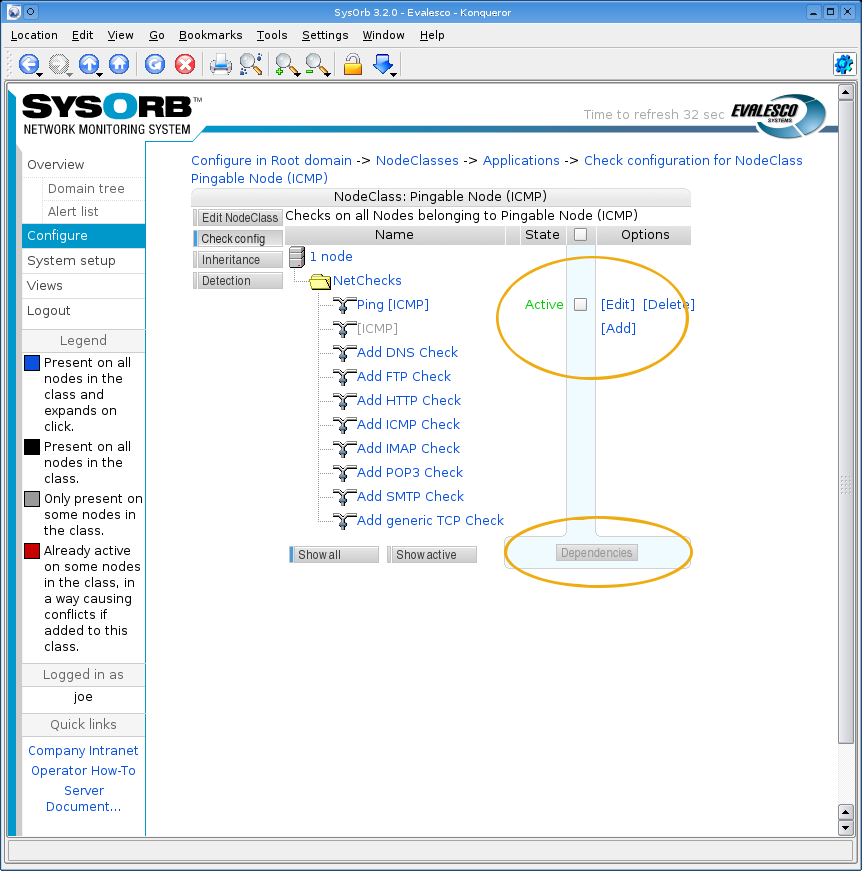Image resolution: width=862 pixels, height=871 pixels.
Task: Click the vertical scrollbar thumb
Action: pos(845,422)
